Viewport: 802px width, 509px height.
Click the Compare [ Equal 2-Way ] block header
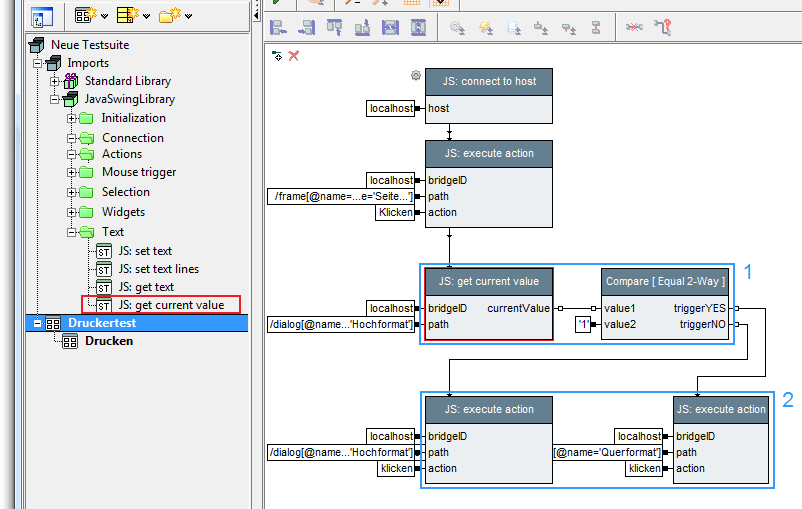tap(665, 280)
